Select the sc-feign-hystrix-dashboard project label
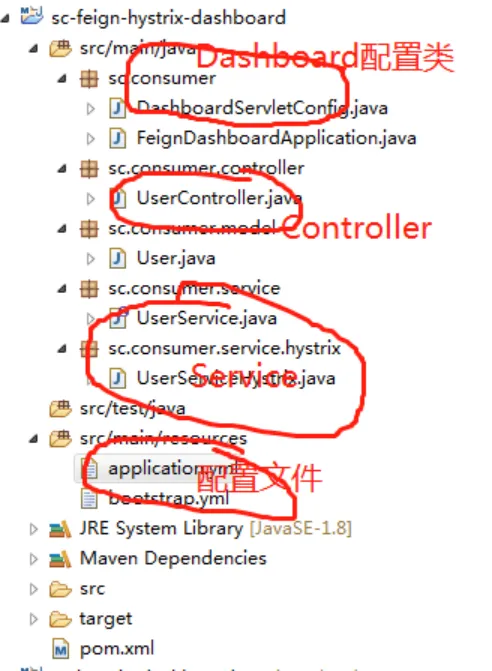 coord(168,18)
